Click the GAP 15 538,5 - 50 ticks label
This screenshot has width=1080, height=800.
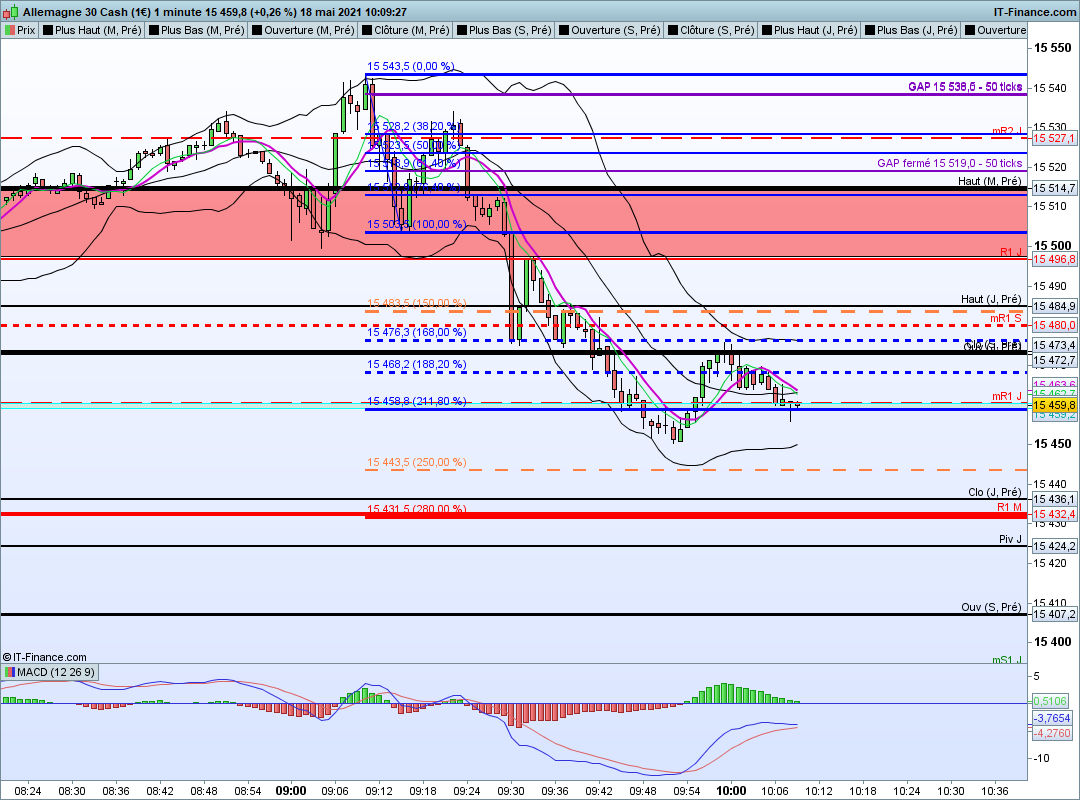click(965, 87)
